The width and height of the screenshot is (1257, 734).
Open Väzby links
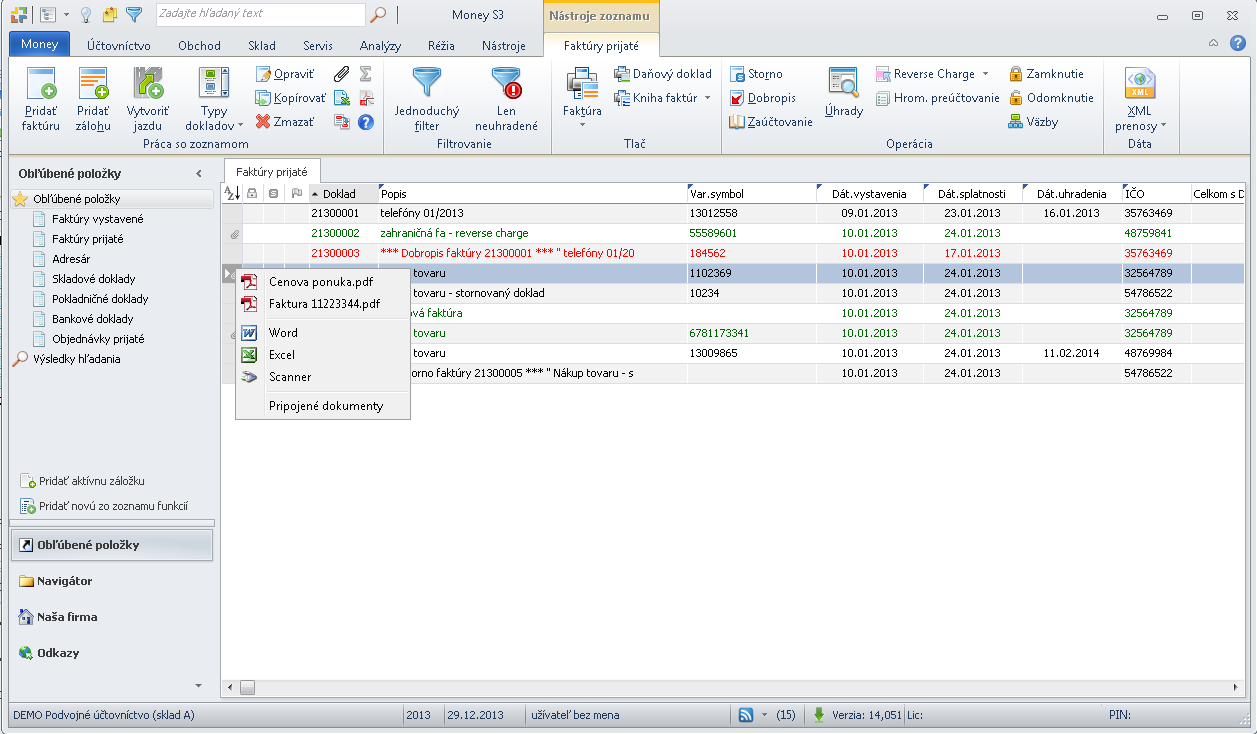[x=1034, y=122]
